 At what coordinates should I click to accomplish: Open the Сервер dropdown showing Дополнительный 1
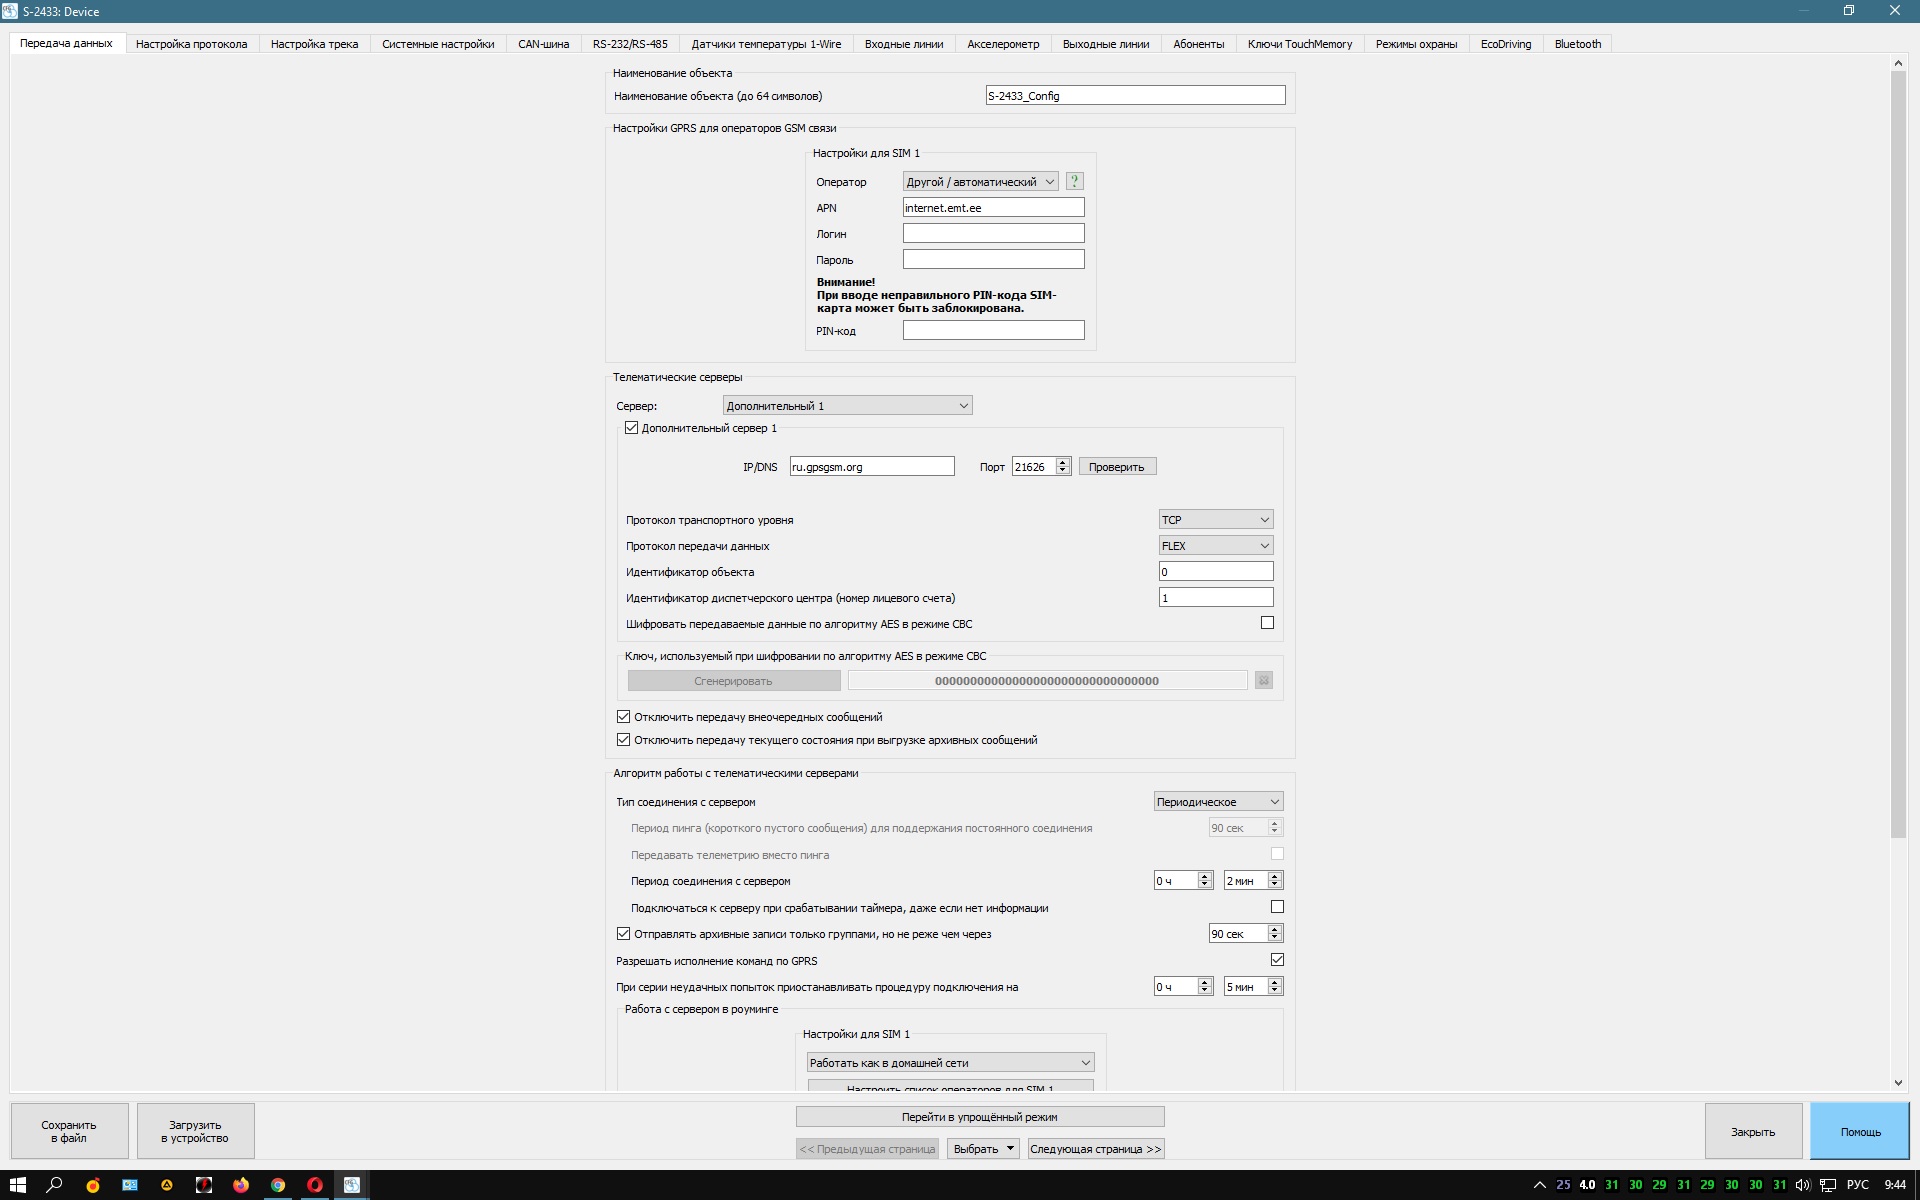tap(847, 405)
